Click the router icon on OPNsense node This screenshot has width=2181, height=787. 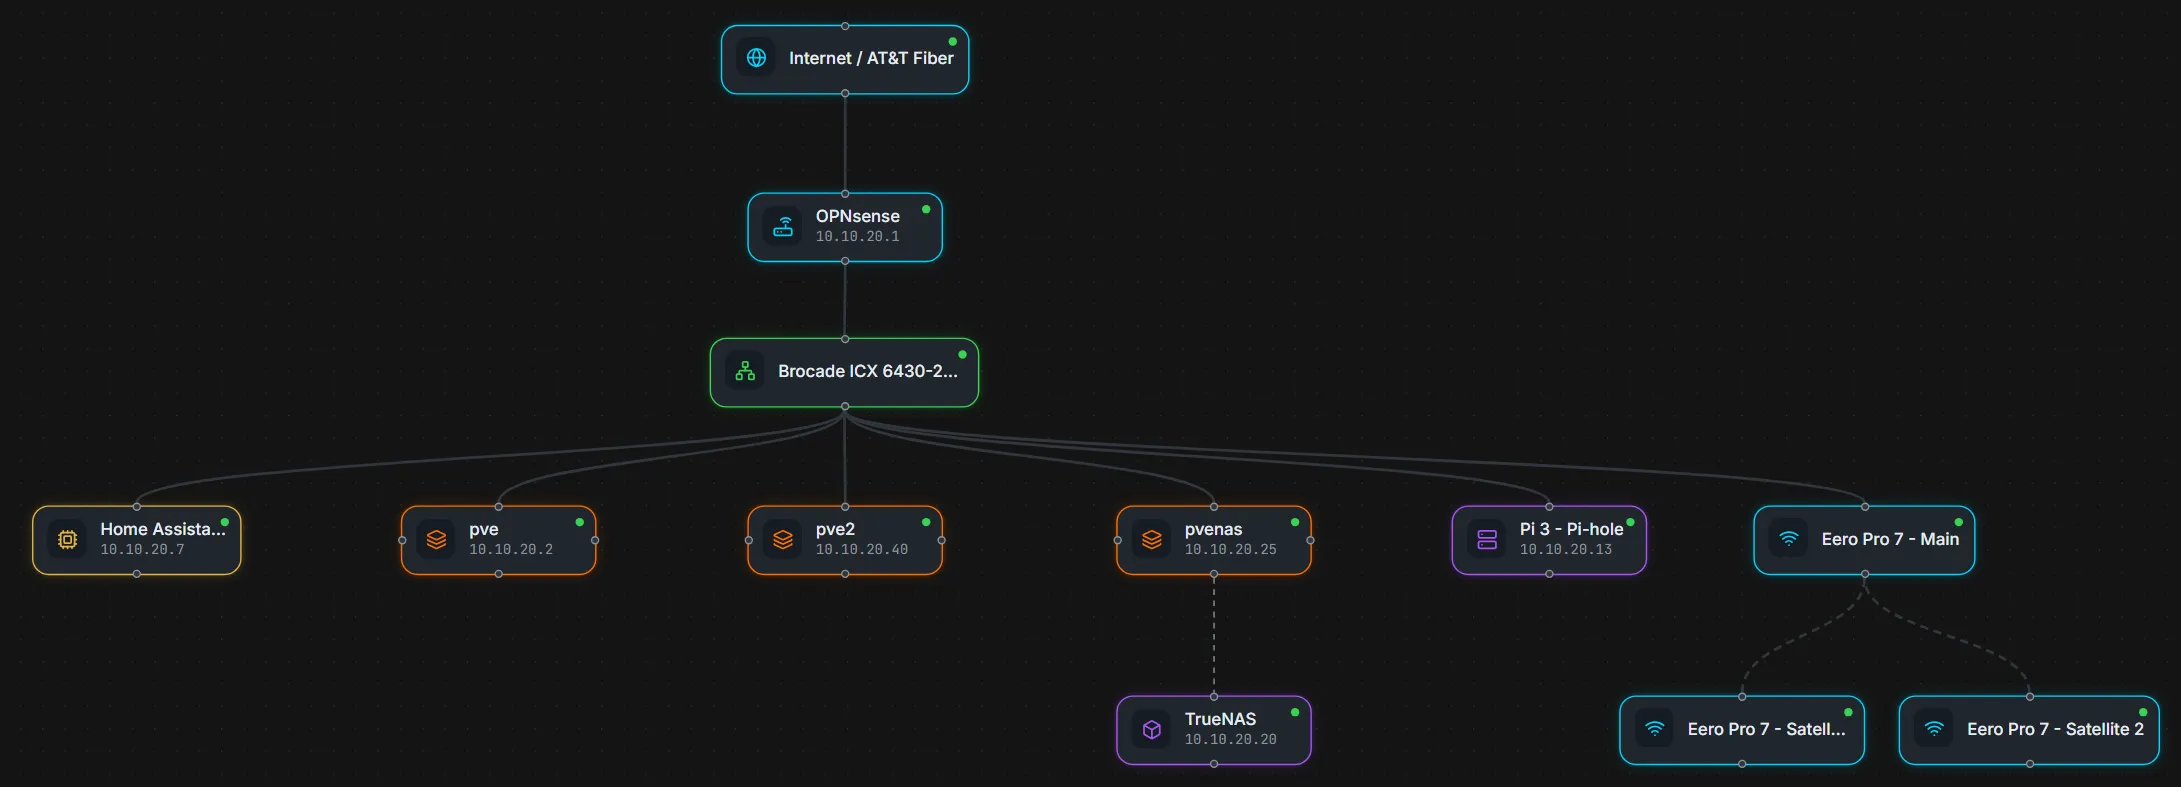click(783, 226)
